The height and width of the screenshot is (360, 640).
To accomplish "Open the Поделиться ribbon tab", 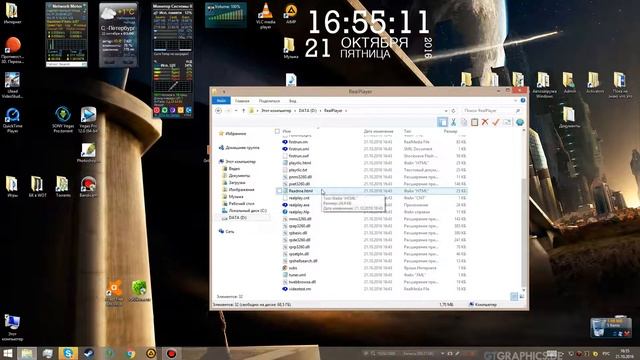I will 269,101.
